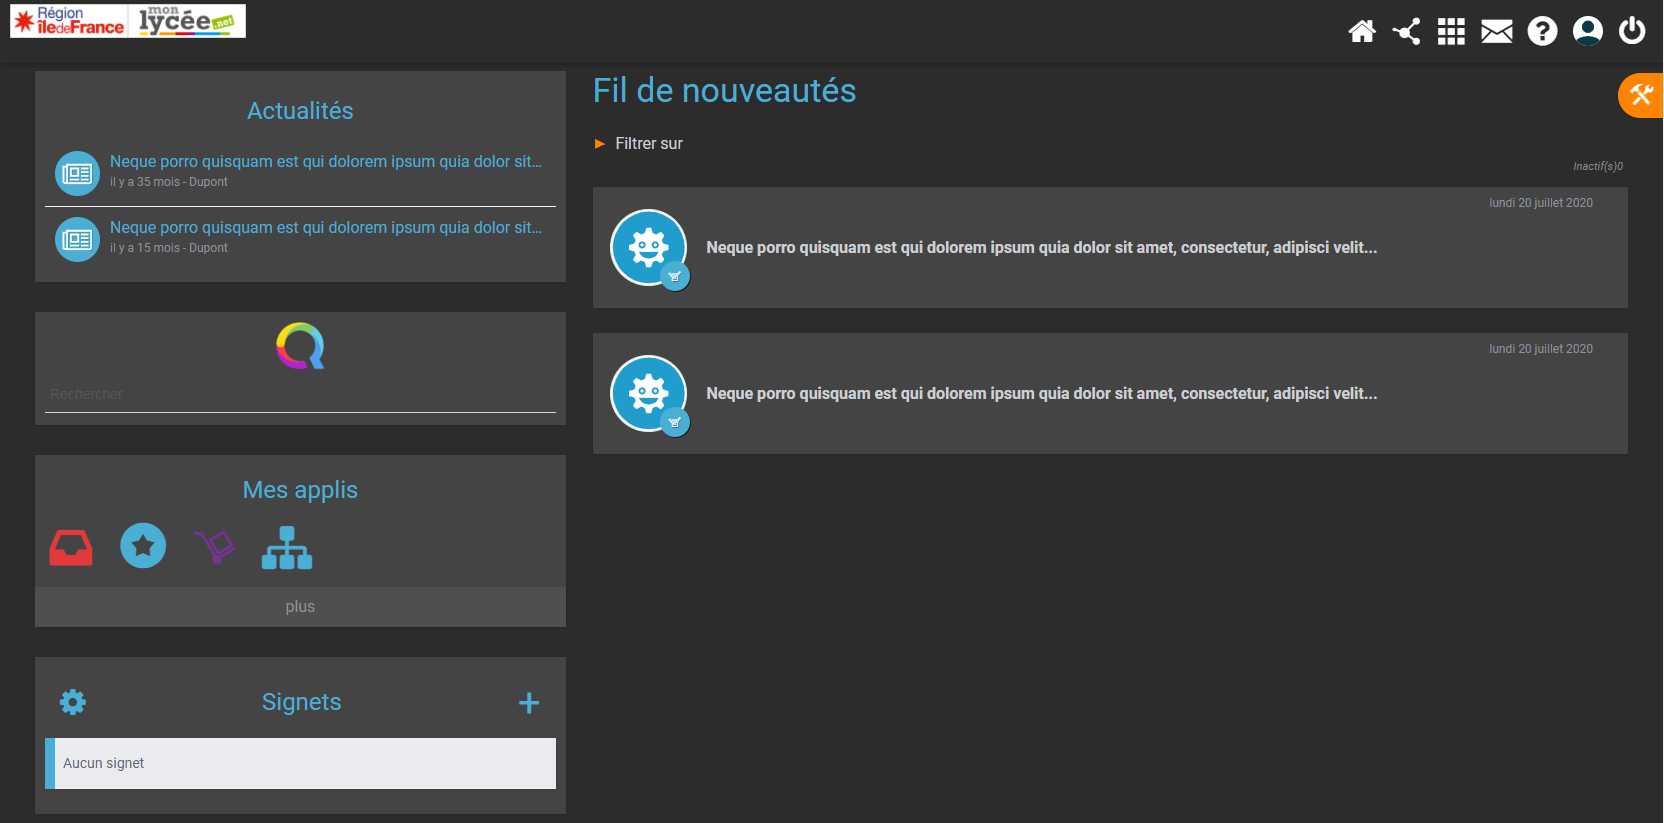
Task: Log out with the power icon
Action: click(1632, 31)
